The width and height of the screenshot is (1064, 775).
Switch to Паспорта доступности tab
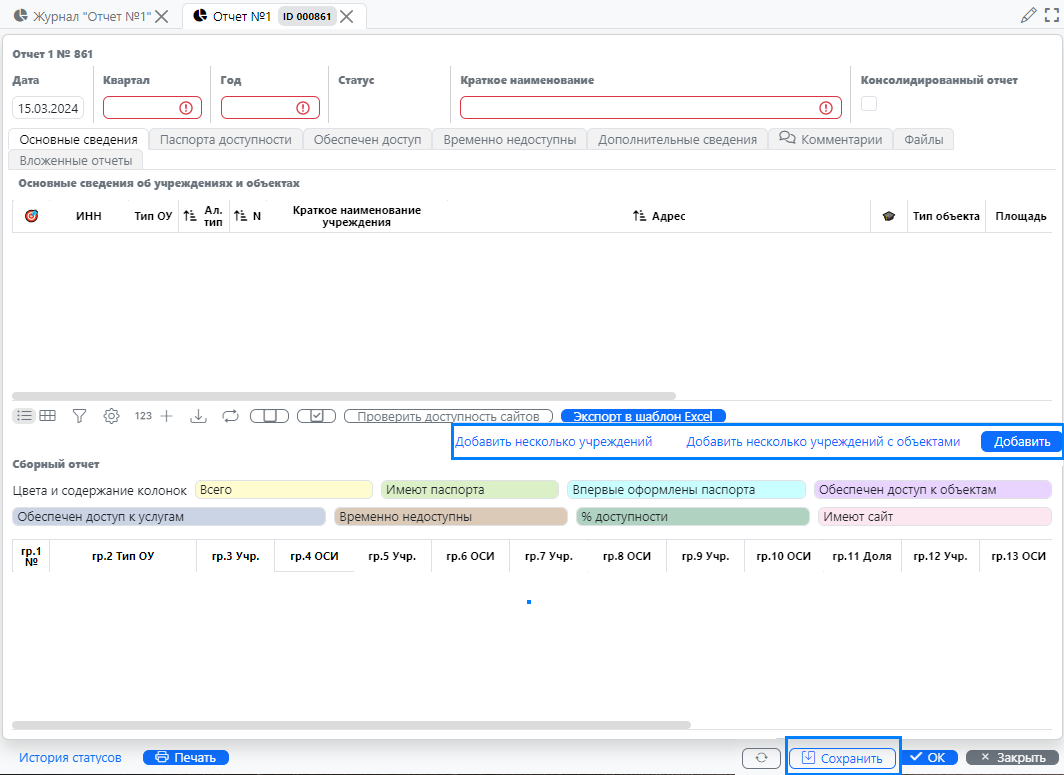[x=225, y=140]
